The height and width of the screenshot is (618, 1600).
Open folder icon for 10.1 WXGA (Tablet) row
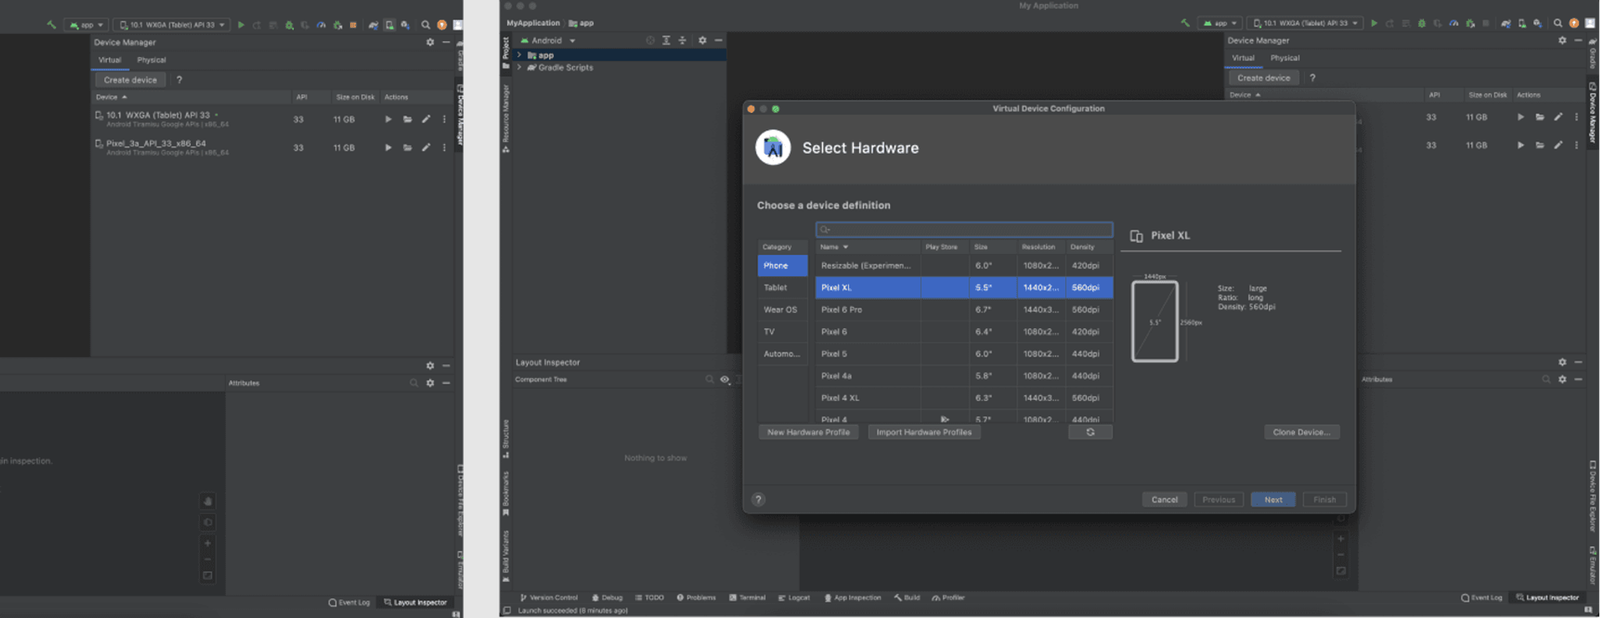(407, 119)
